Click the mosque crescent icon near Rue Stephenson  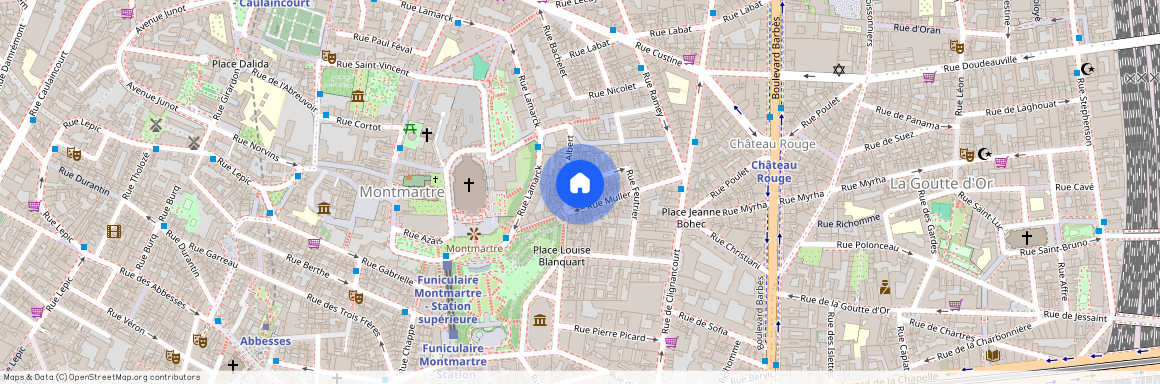point(1087,69)
